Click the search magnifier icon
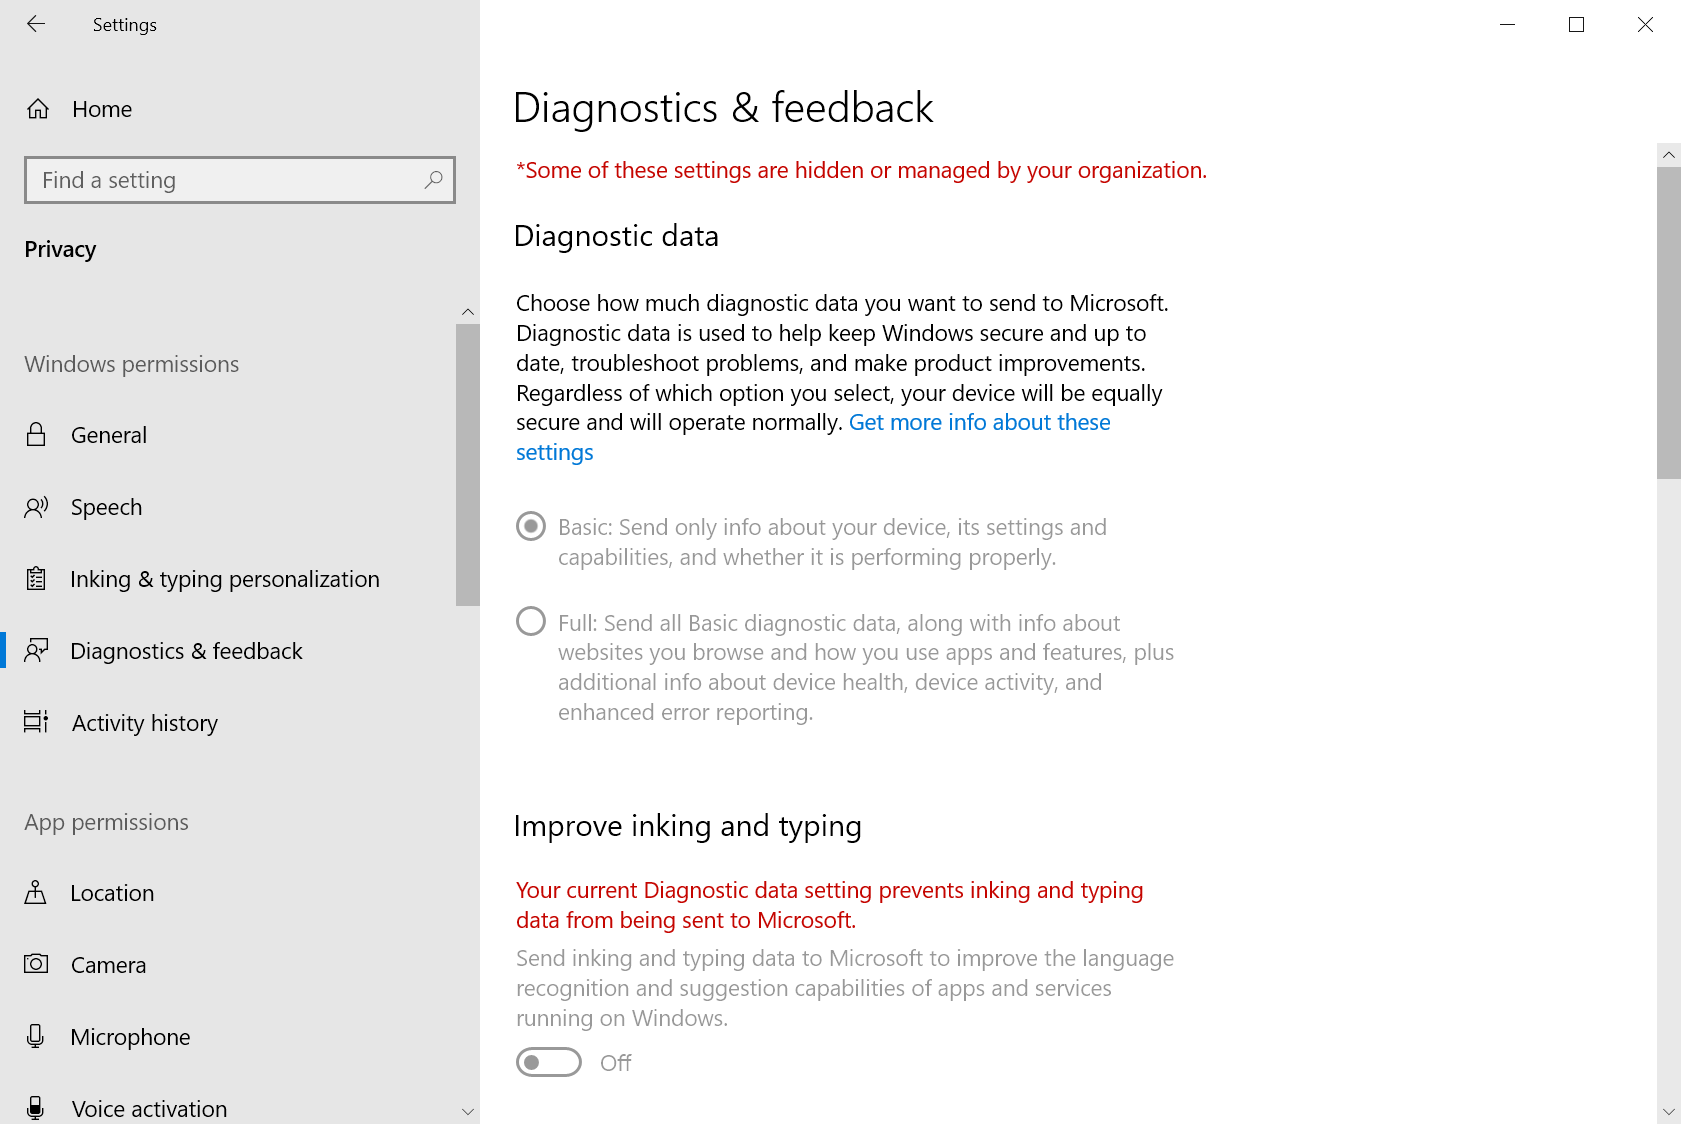This screenshot has width=1681, height=1124. (433, 180)
